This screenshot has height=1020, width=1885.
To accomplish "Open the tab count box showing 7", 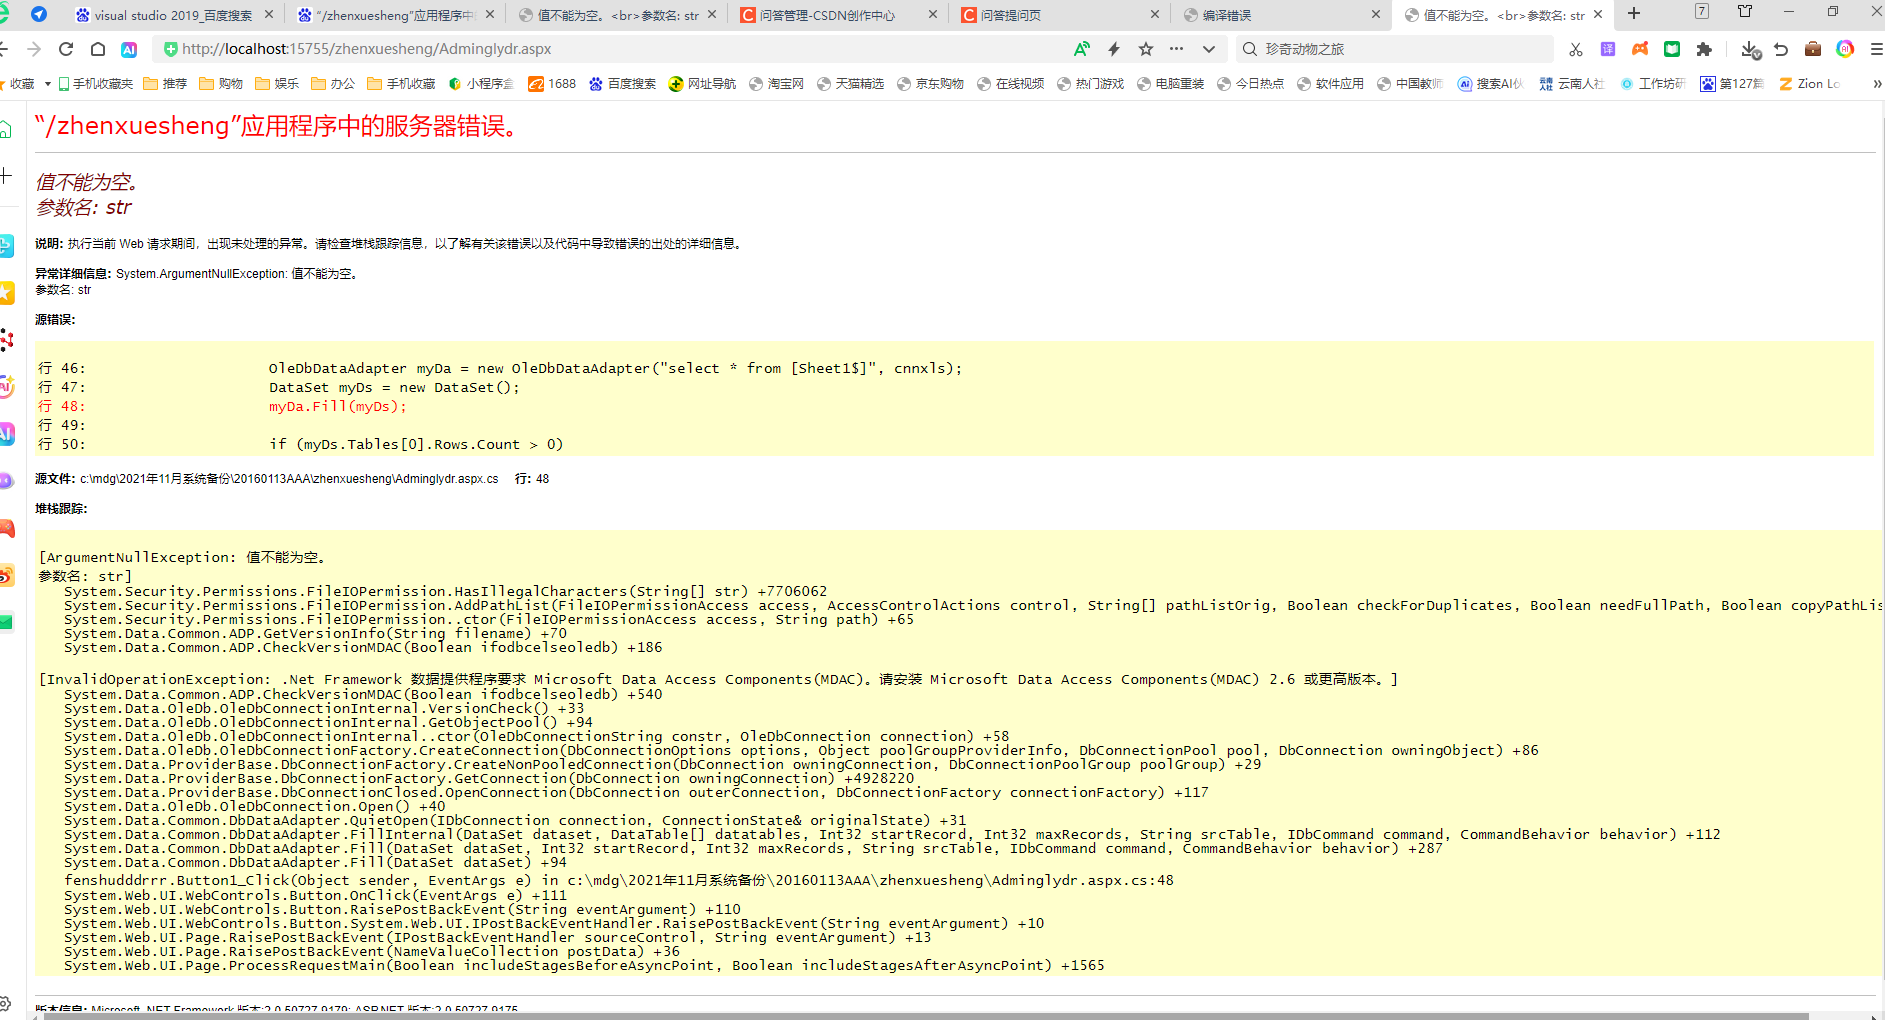I will (1701, 12).
